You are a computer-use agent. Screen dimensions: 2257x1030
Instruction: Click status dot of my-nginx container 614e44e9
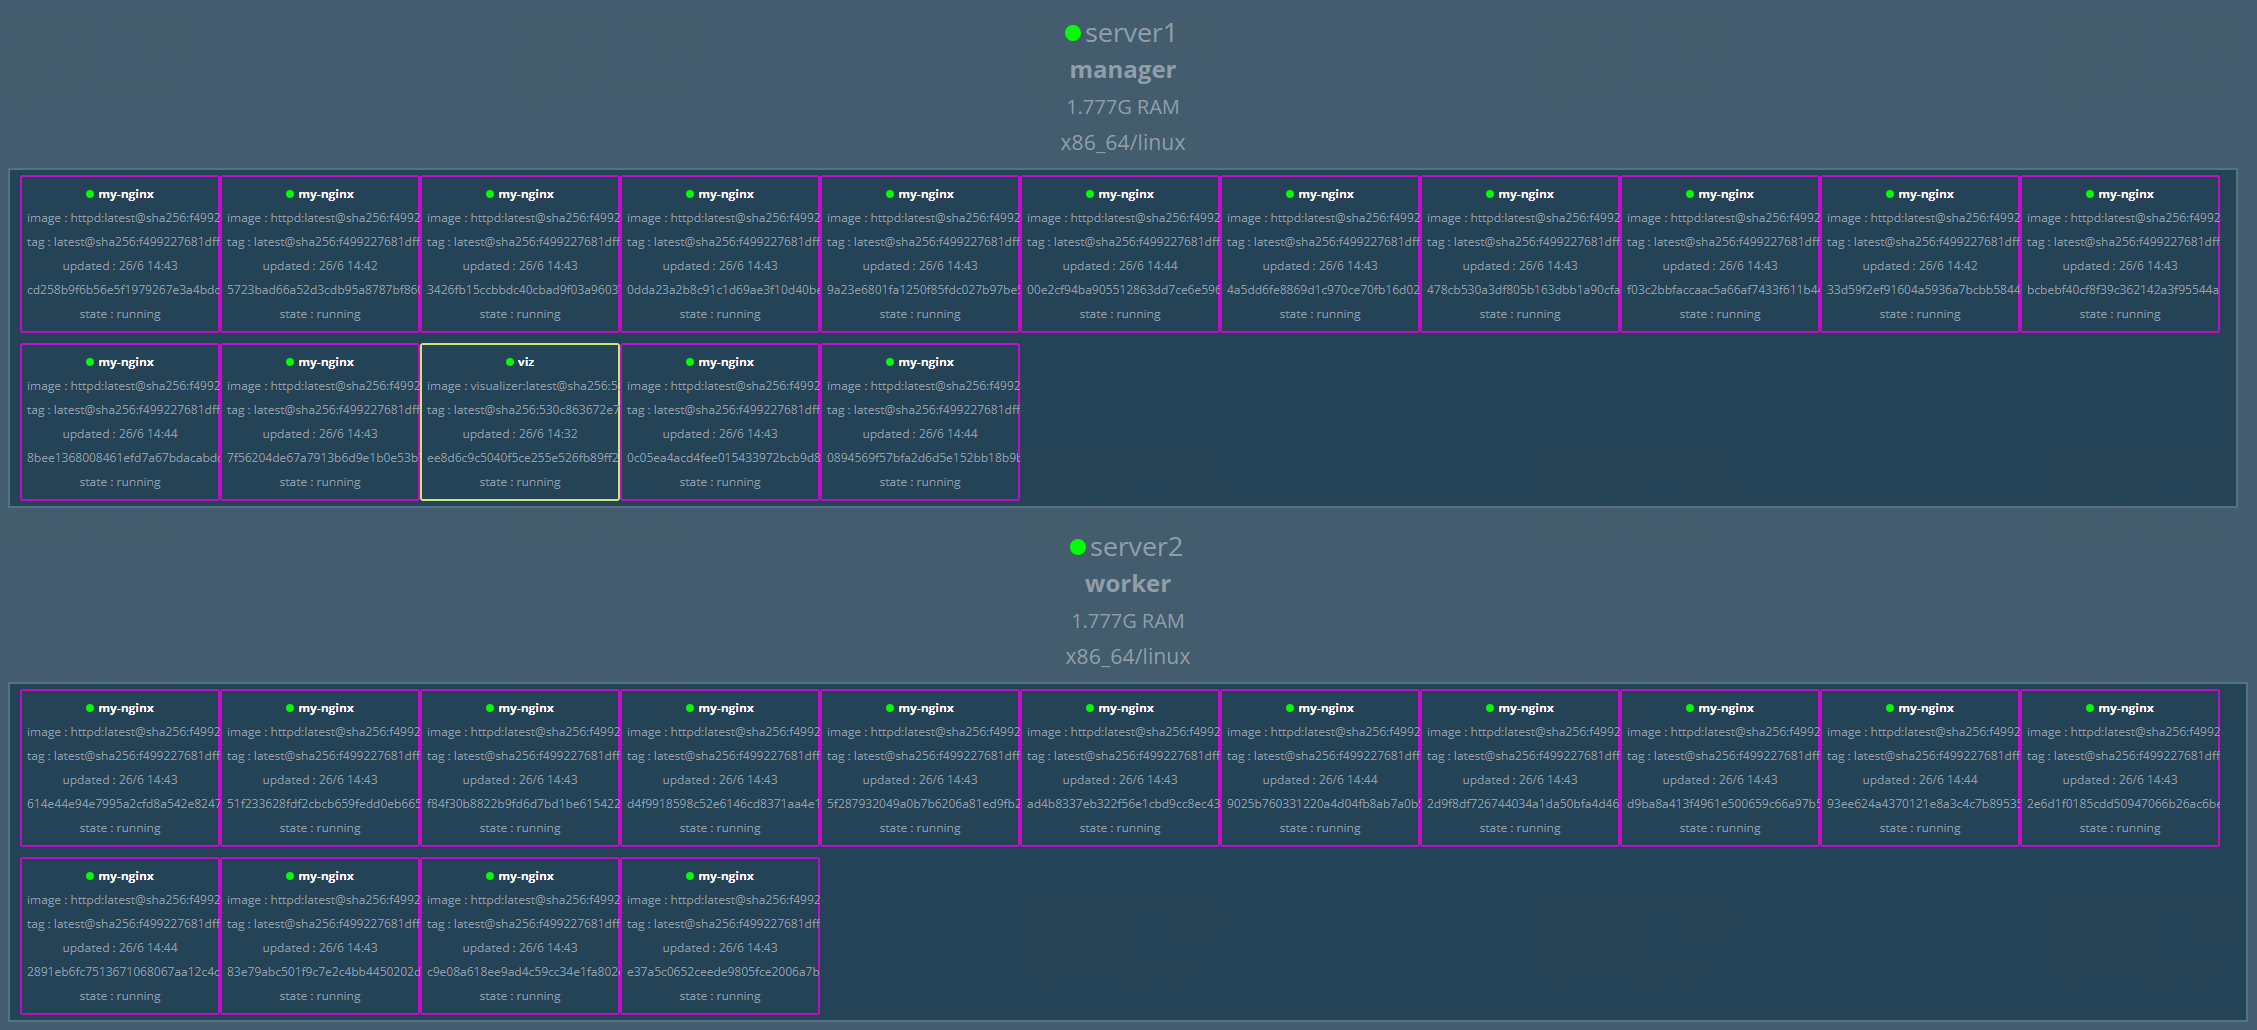pyautogui.click(x=90, y=708)
